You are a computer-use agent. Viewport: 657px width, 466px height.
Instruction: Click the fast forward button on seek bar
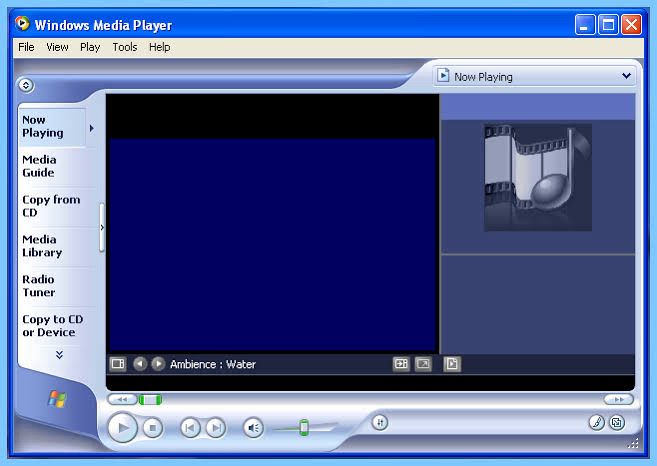coord(618,399)
